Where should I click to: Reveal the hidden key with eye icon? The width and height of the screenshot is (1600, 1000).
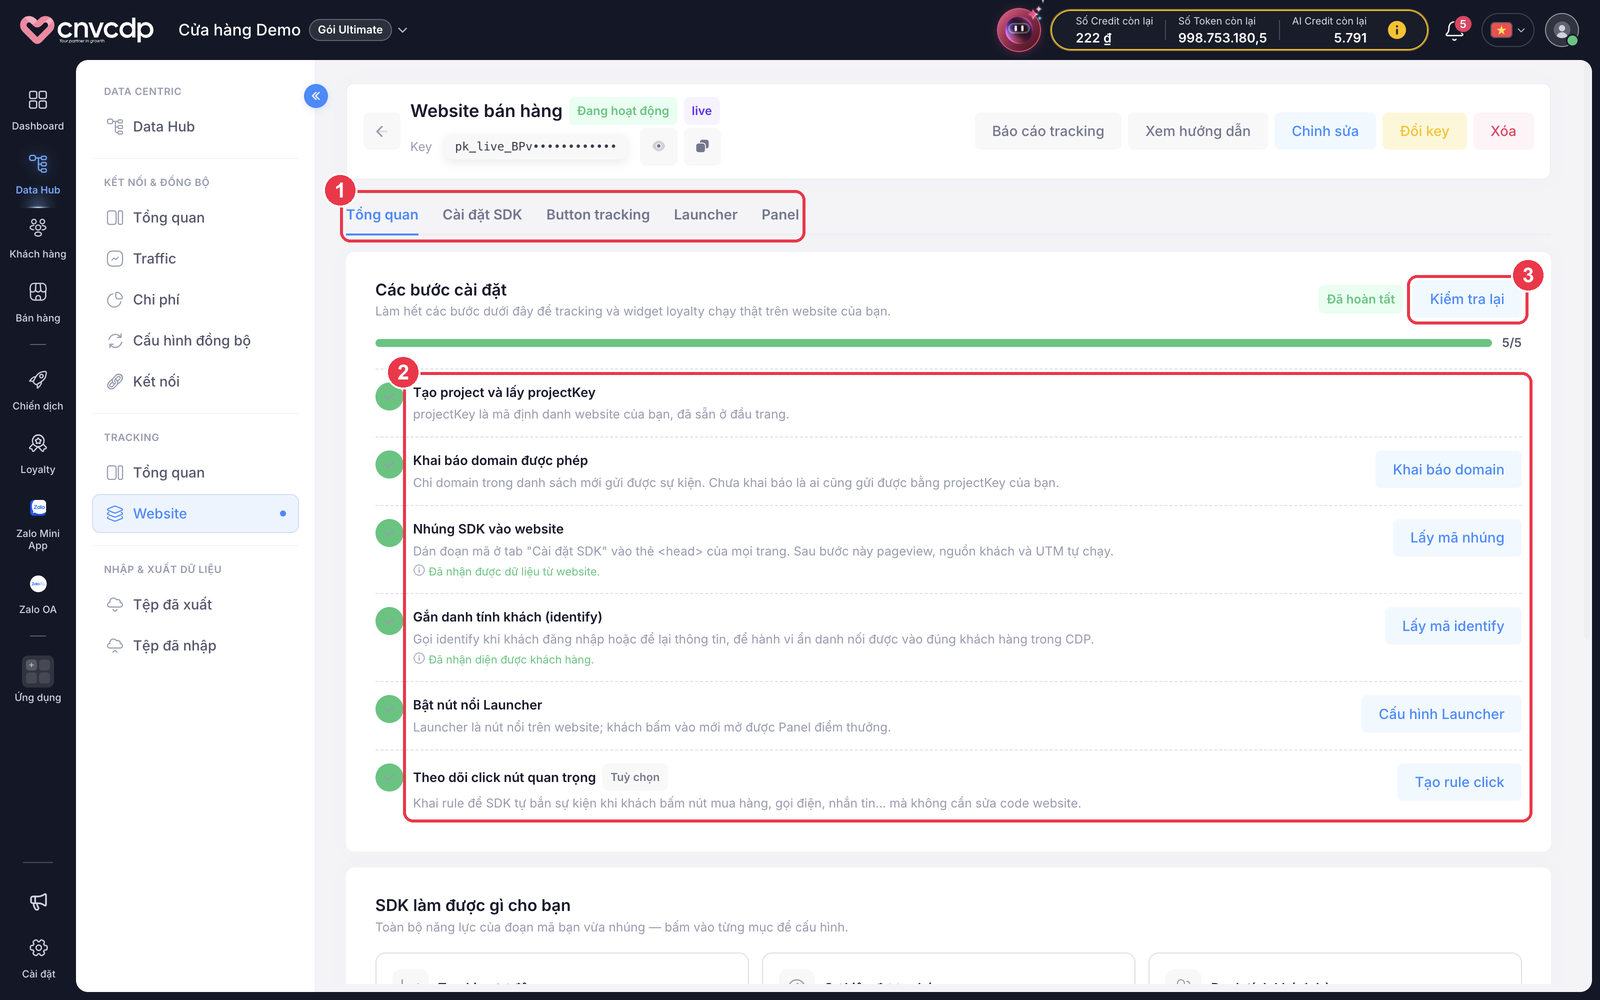(x=658, y=146)
